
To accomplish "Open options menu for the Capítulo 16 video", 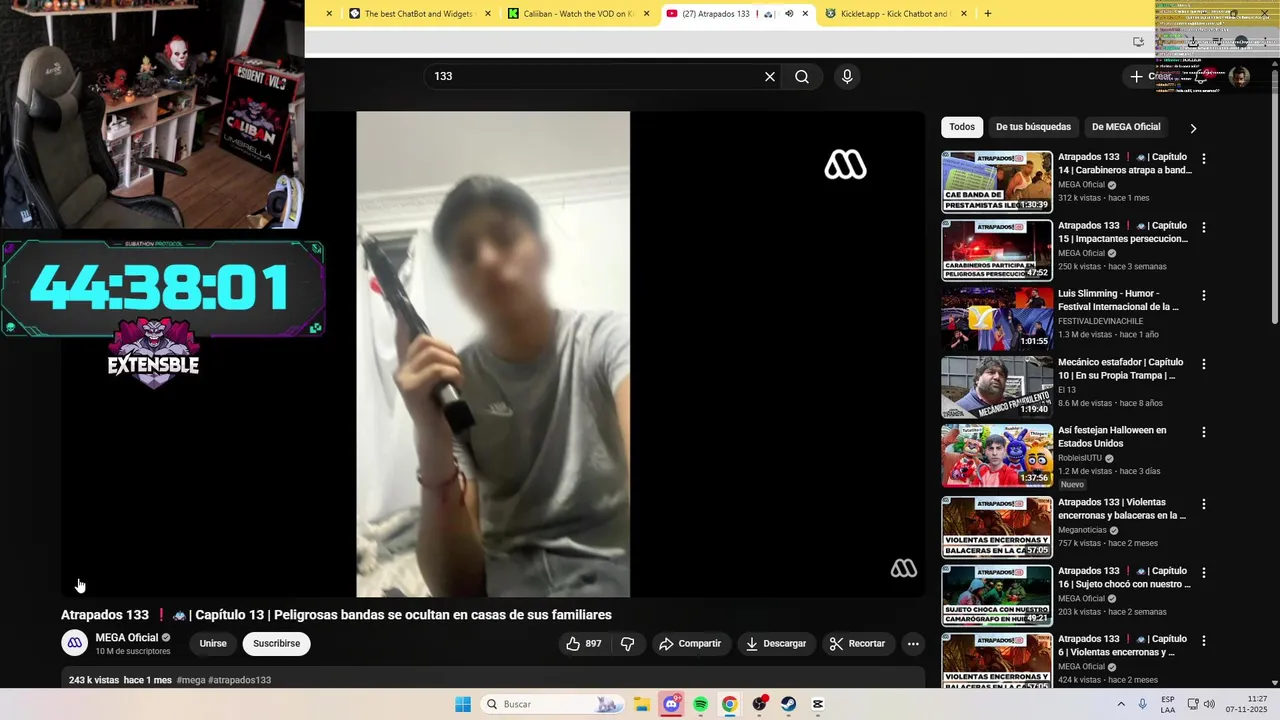I will pos(1204,573).
